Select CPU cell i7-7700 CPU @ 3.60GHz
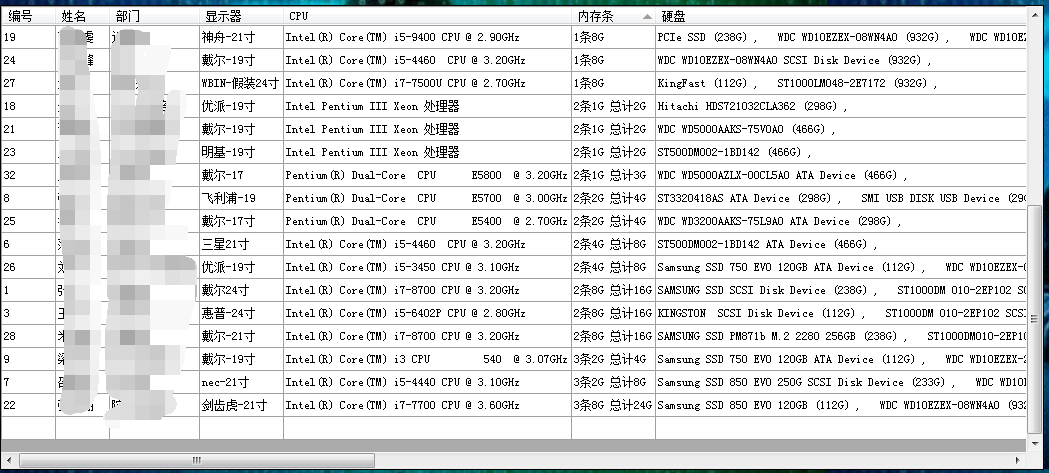Screen dimensions: 1049x473 tap(427, 405)
